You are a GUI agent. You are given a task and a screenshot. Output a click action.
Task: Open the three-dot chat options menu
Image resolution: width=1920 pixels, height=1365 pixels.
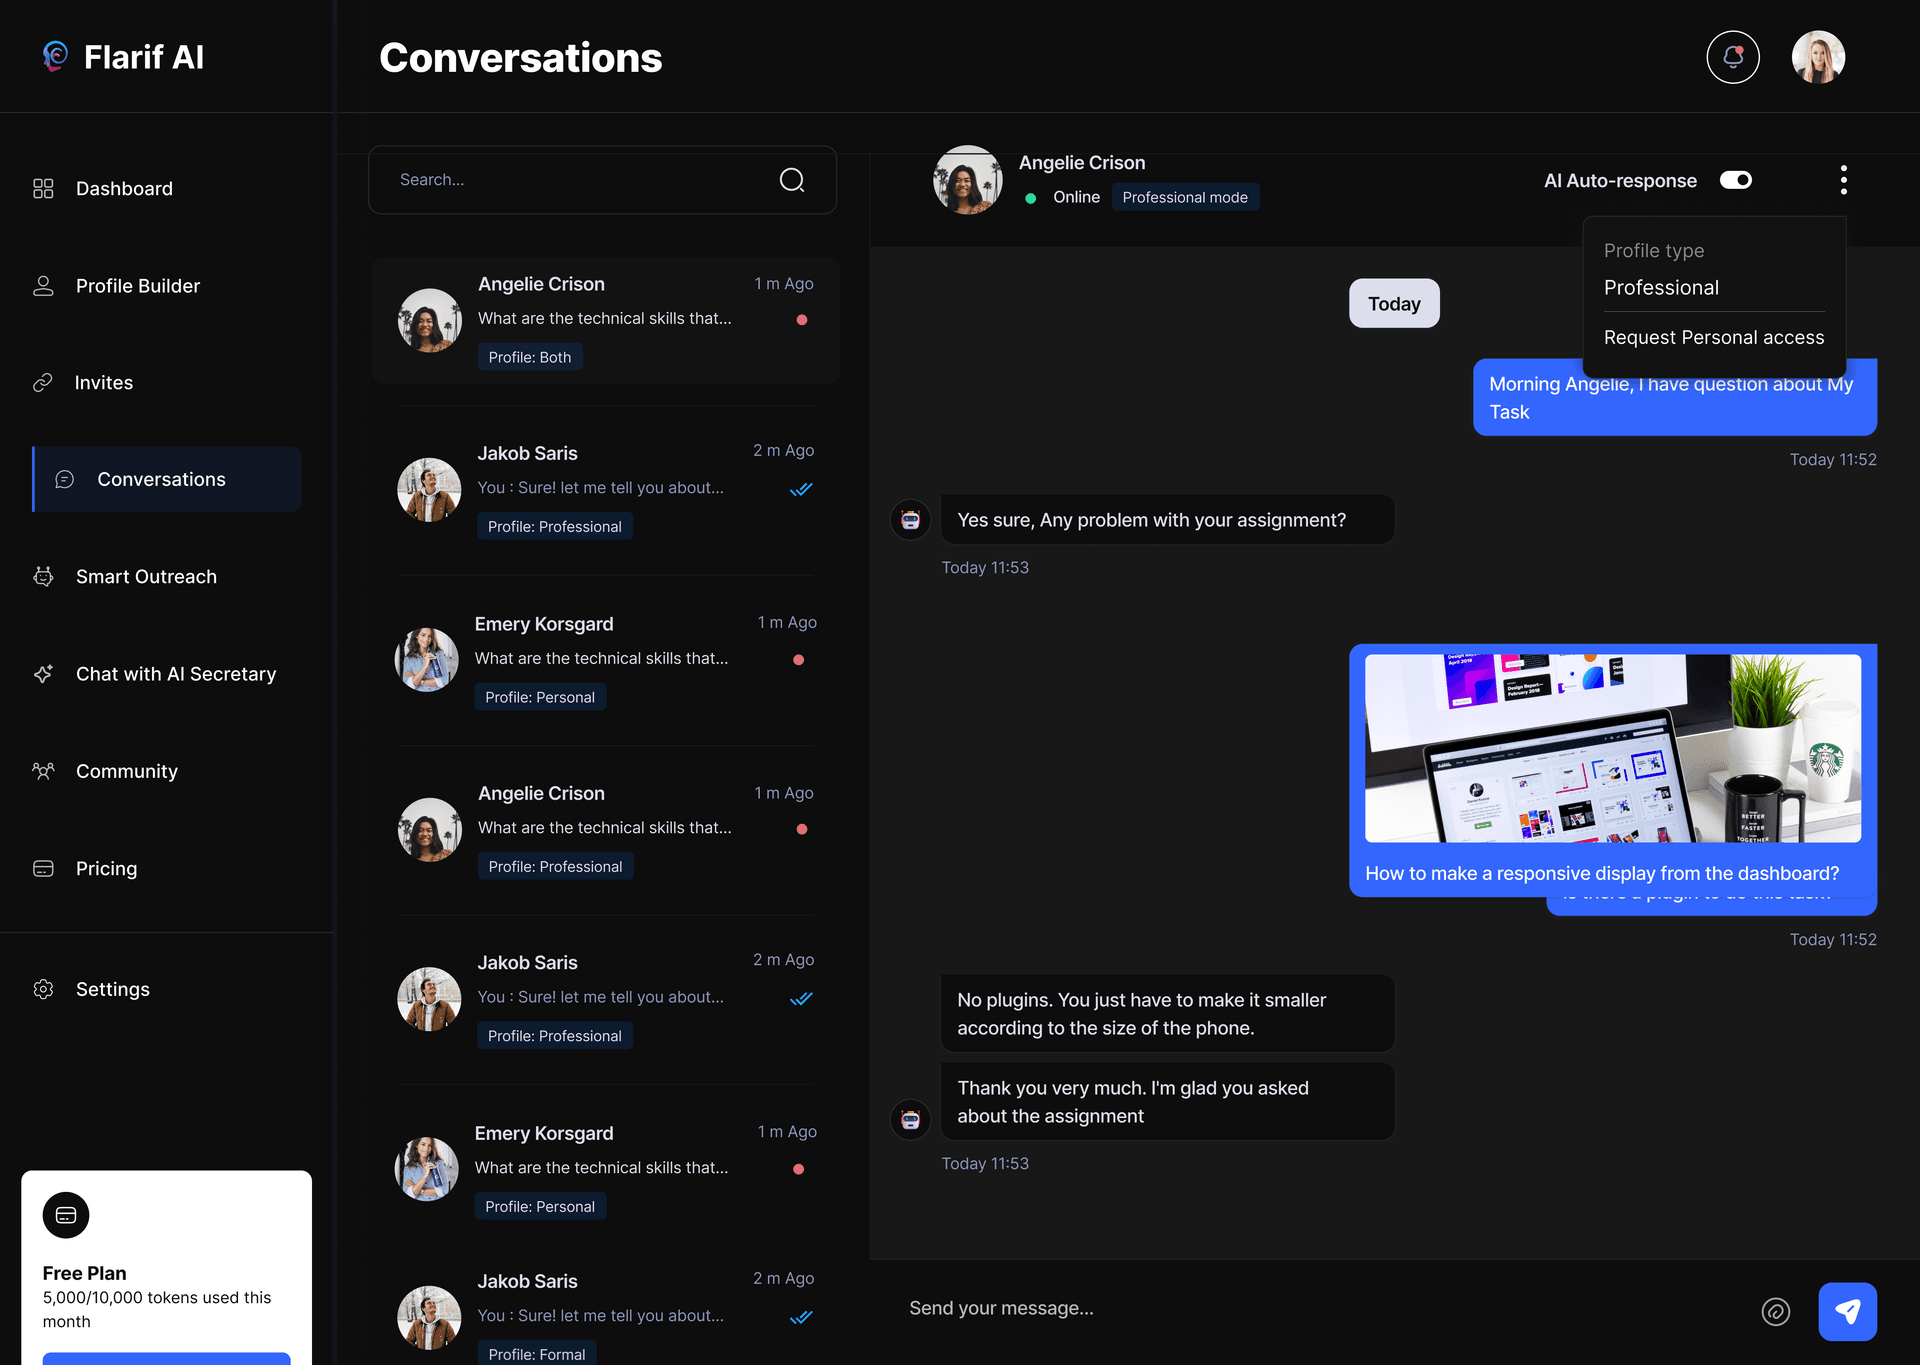coord(1843,180)
